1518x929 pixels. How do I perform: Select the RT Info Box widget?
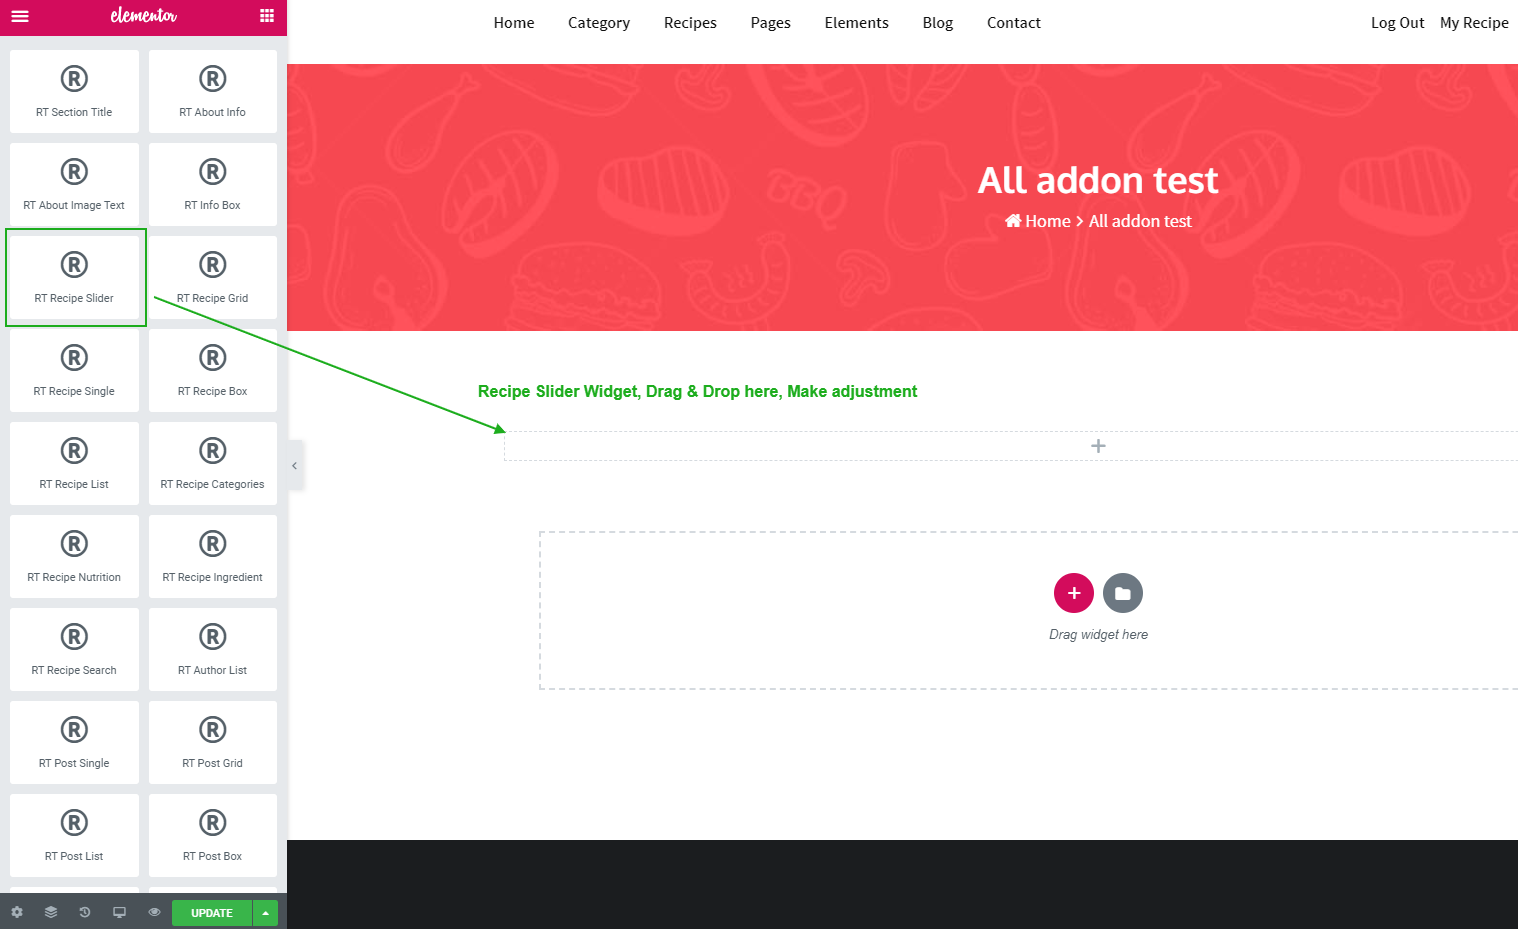(213, 184)
